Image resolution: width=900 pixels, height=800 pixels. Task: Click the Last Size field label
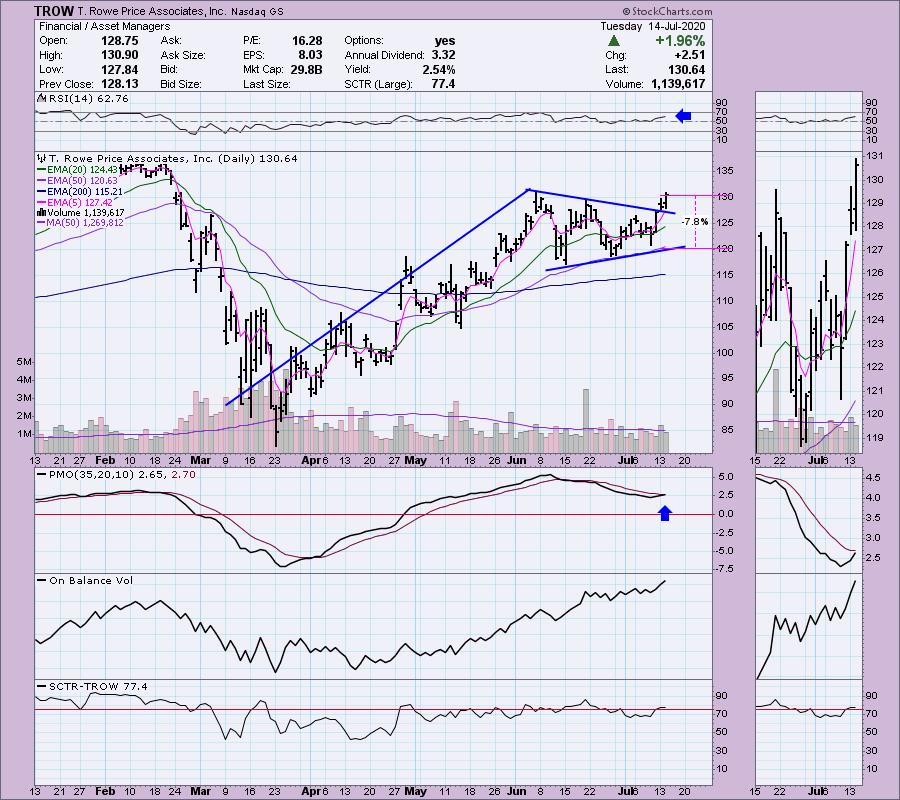tap(266, 84)
